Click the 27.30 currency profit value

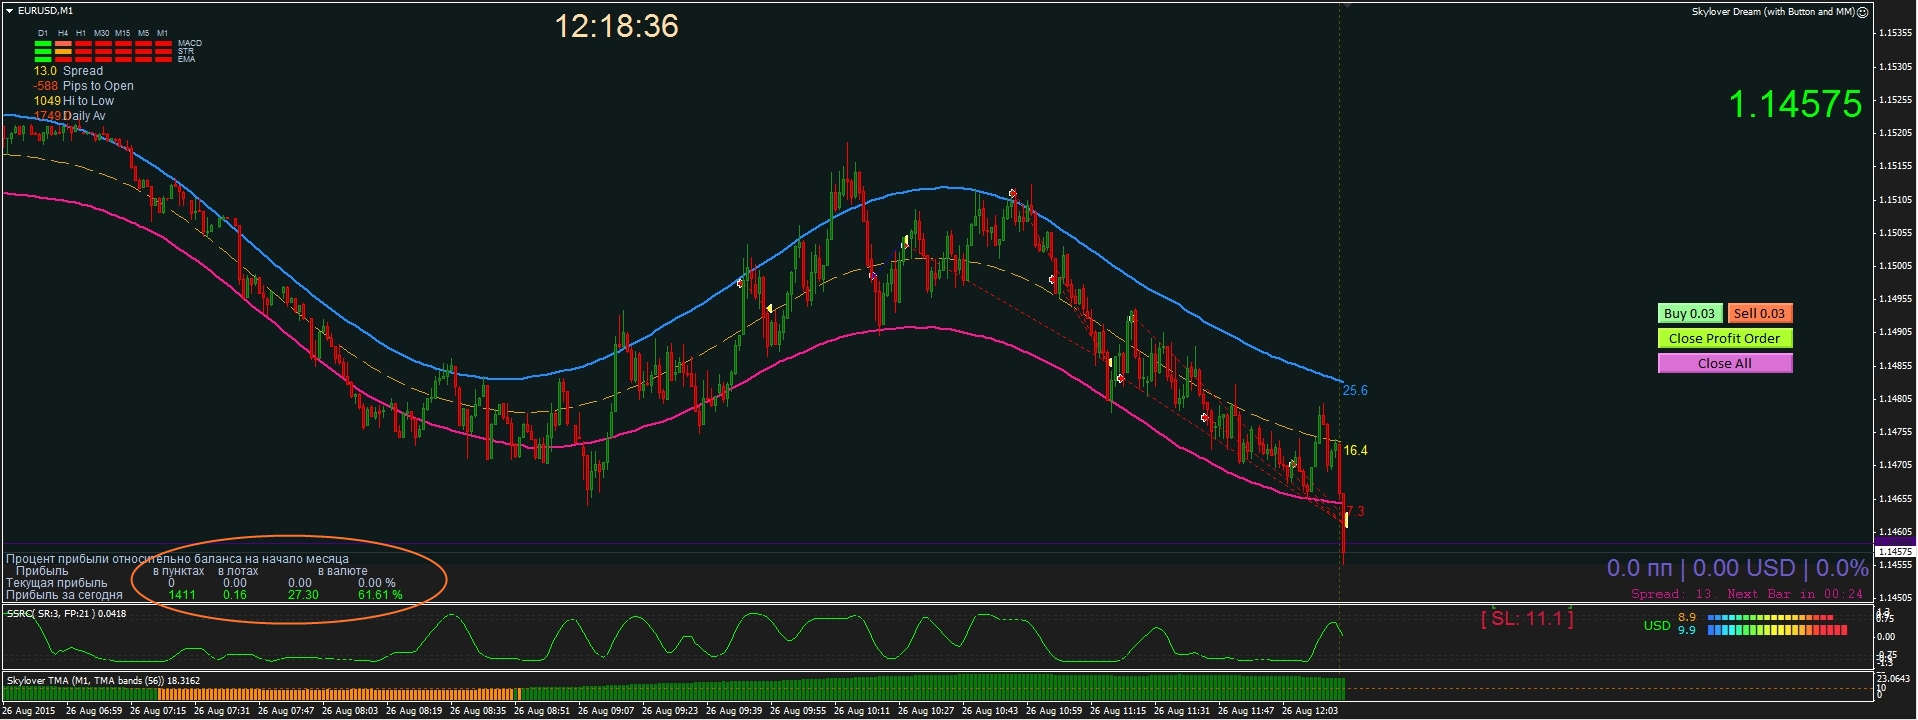click(x=303, y=595)
